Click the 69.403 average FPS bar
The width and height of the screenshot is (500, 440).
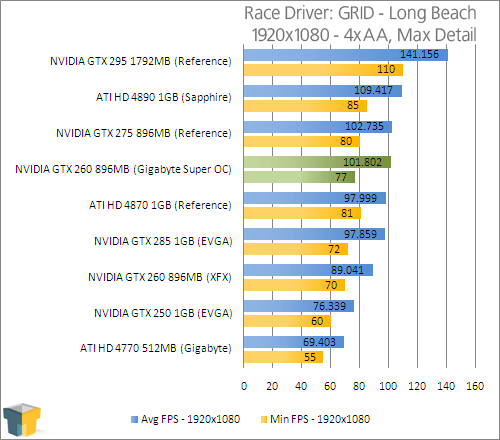(x=294, y=342)
